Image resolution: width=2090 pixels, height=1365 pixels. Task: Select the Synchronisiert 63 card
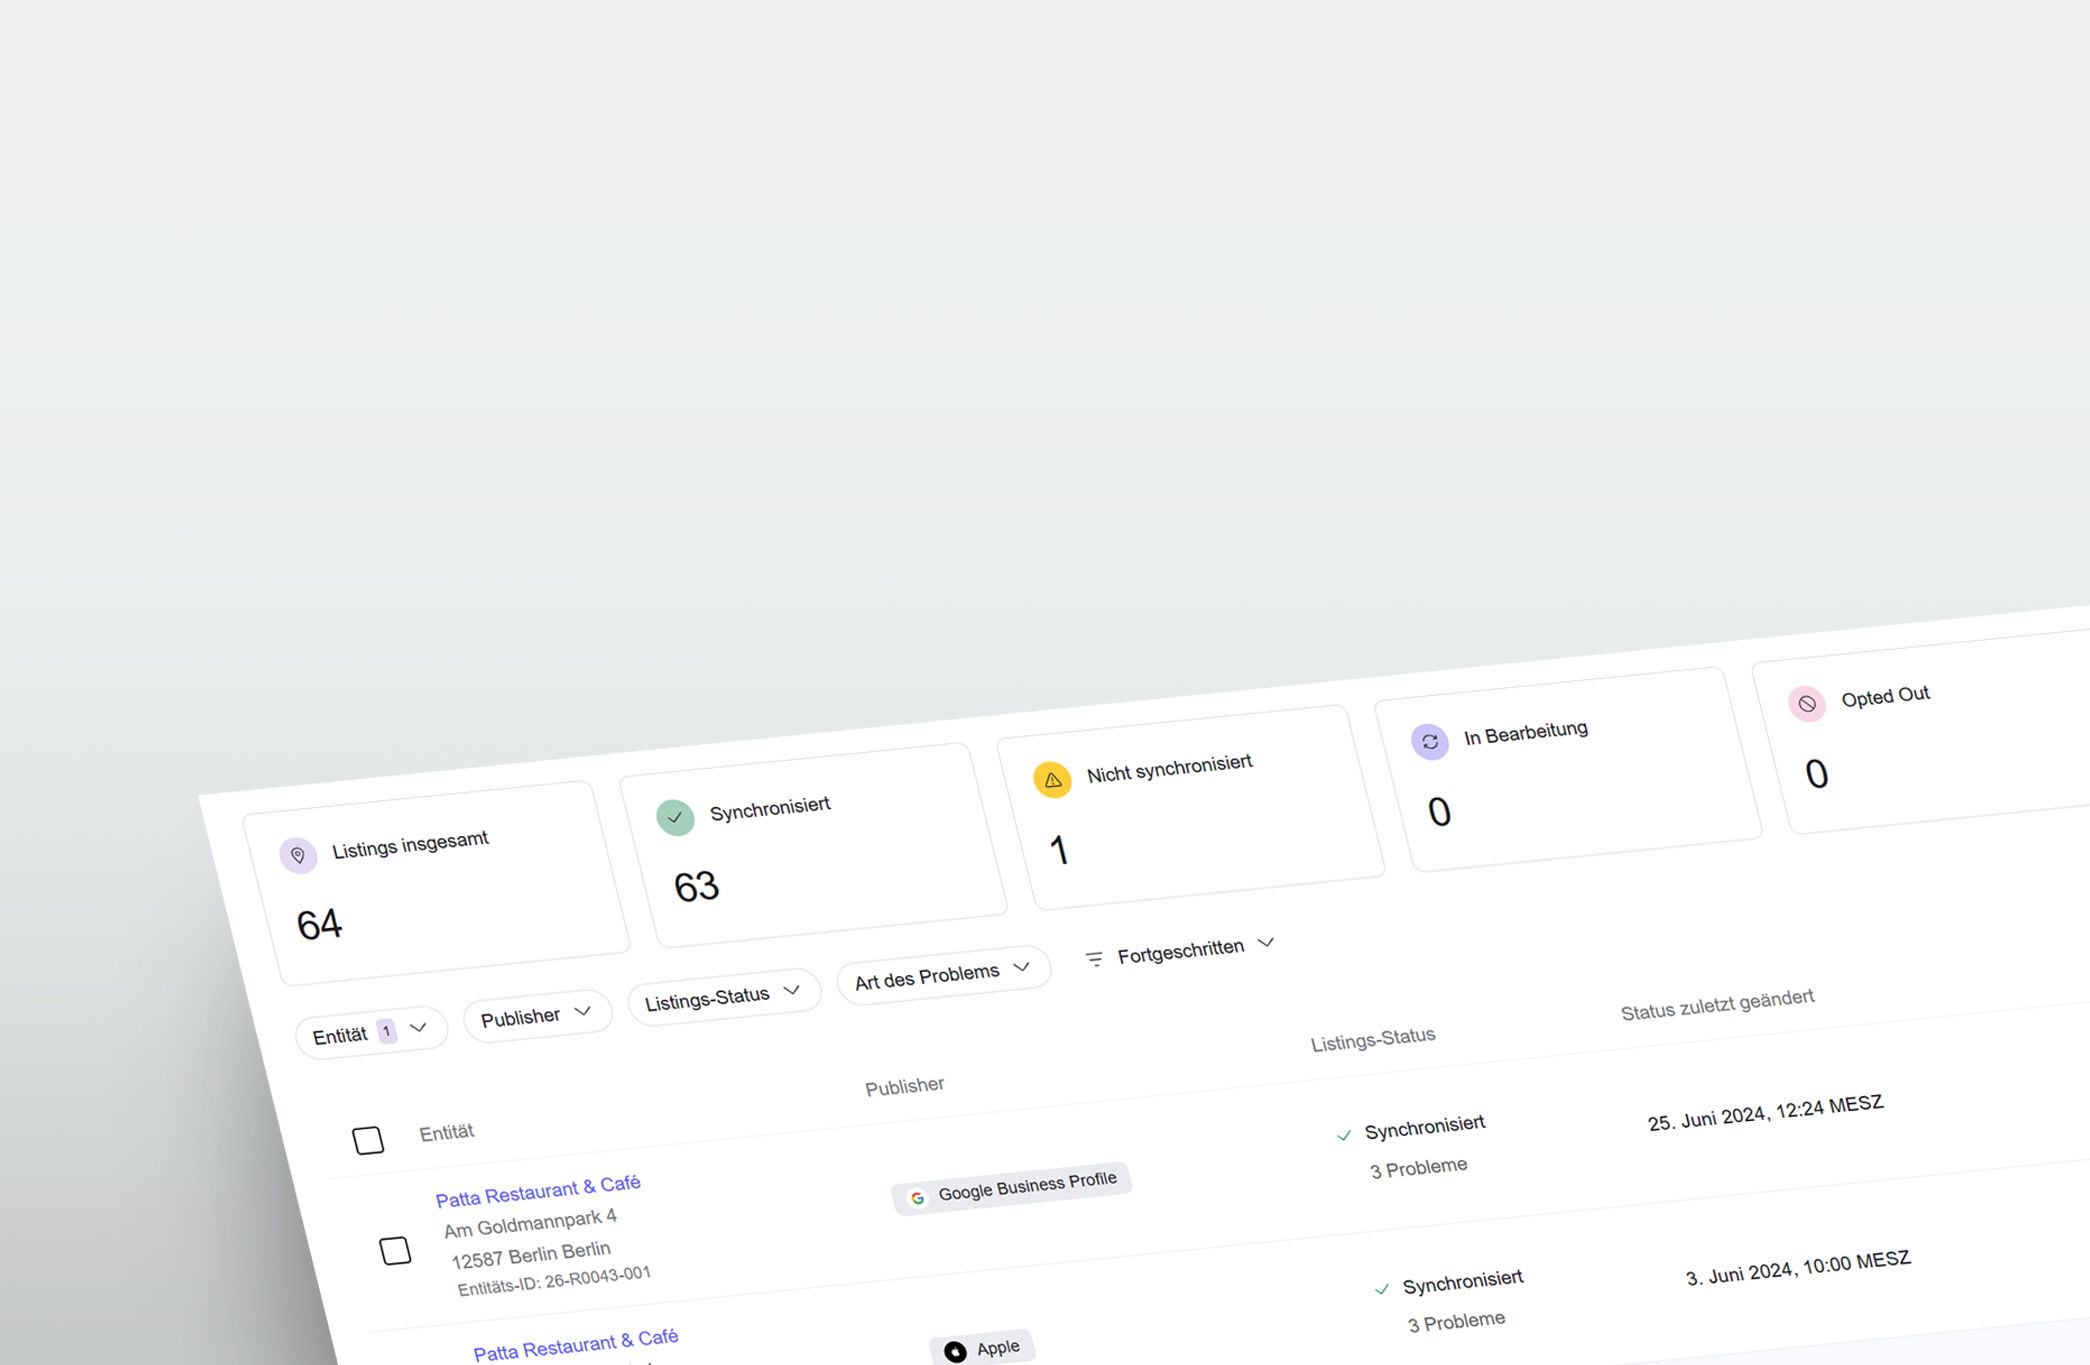814,845
